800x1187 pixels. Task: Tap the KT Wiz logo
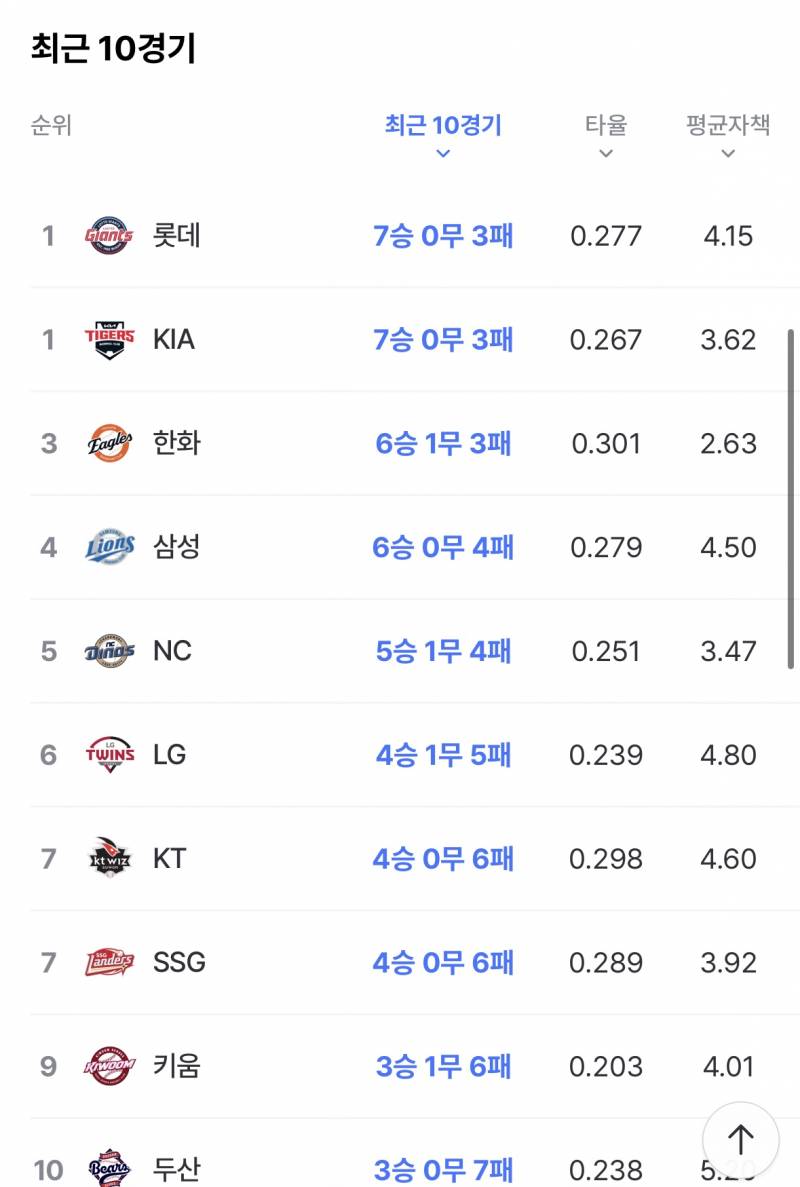(x=110, y=858)
